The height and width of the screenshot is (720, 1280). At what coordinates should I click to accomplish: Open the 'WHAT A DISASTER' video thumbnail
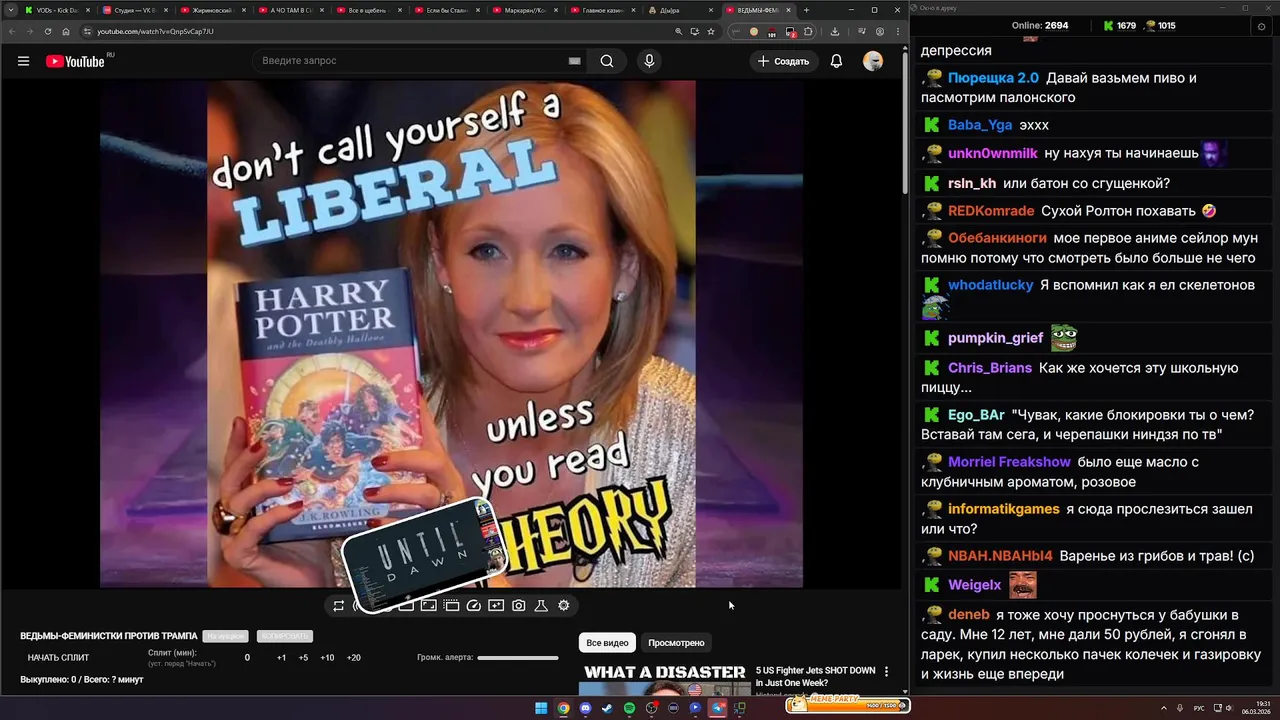(x=664, y=679)
